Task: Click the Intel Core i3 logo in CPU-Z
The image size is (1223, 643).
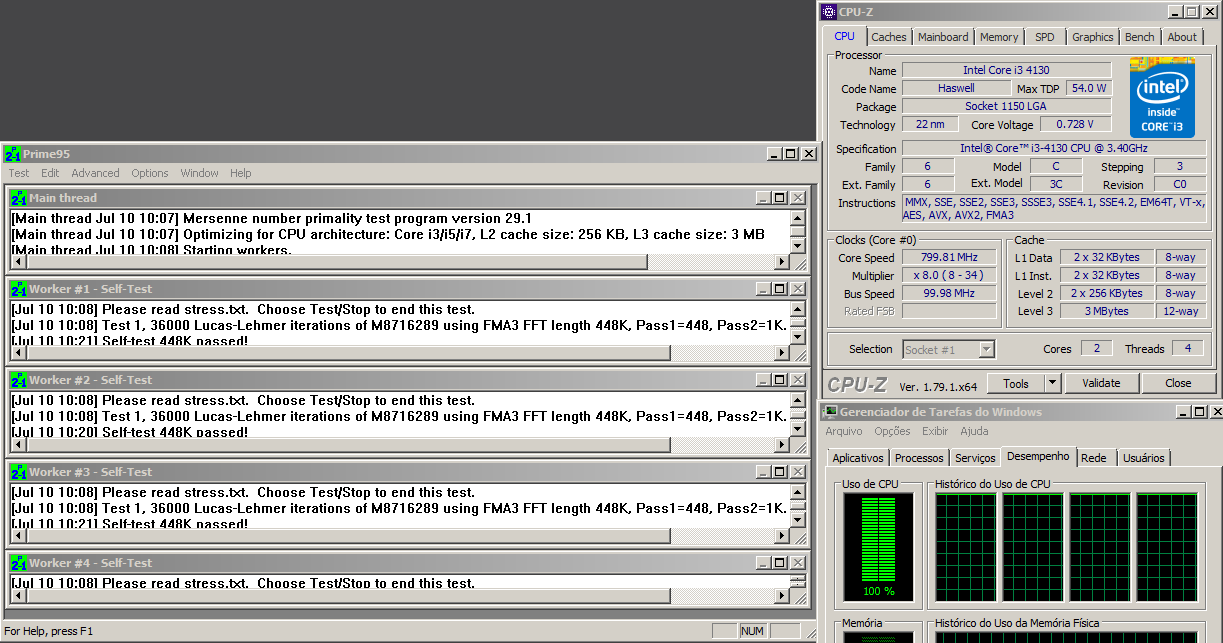Action: (x=1162, y=97)
